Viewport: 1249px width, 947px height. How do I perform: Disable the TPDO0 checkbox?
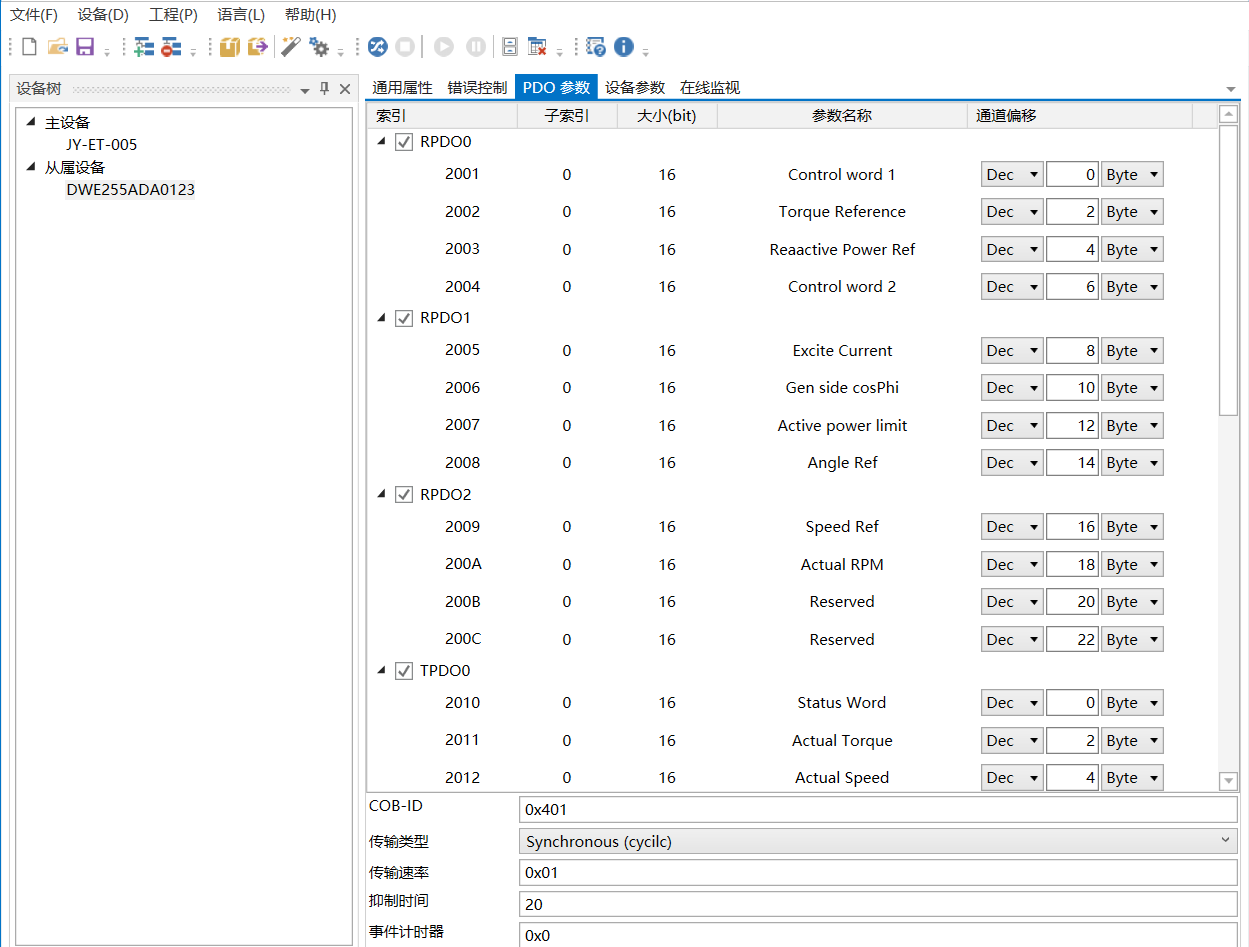(404, 671)
